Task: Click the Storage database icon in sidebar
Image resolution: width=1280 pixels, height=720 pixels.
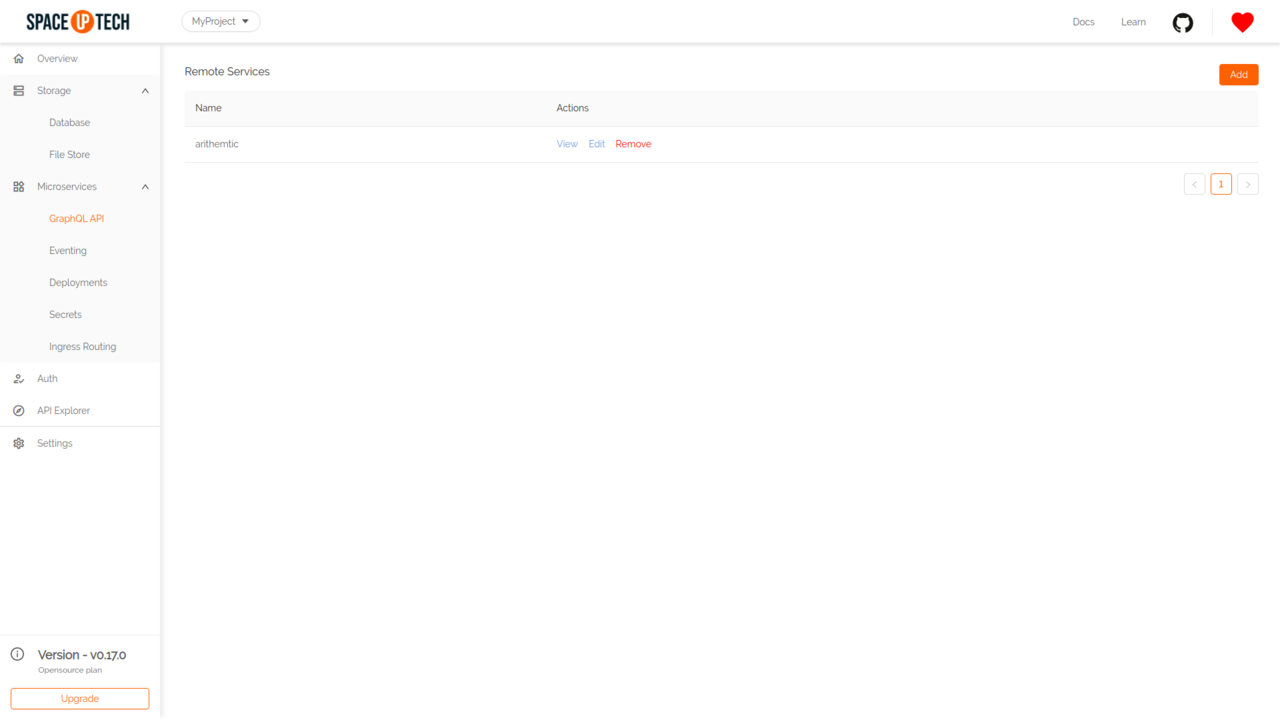Action: (18, 91)
